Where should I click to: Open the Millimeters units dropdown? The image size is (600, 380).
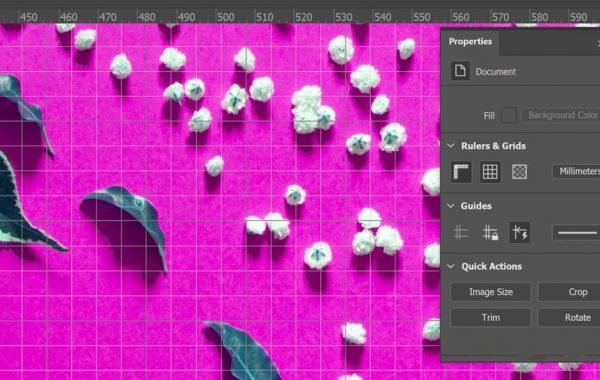click(x=576, y=171)
